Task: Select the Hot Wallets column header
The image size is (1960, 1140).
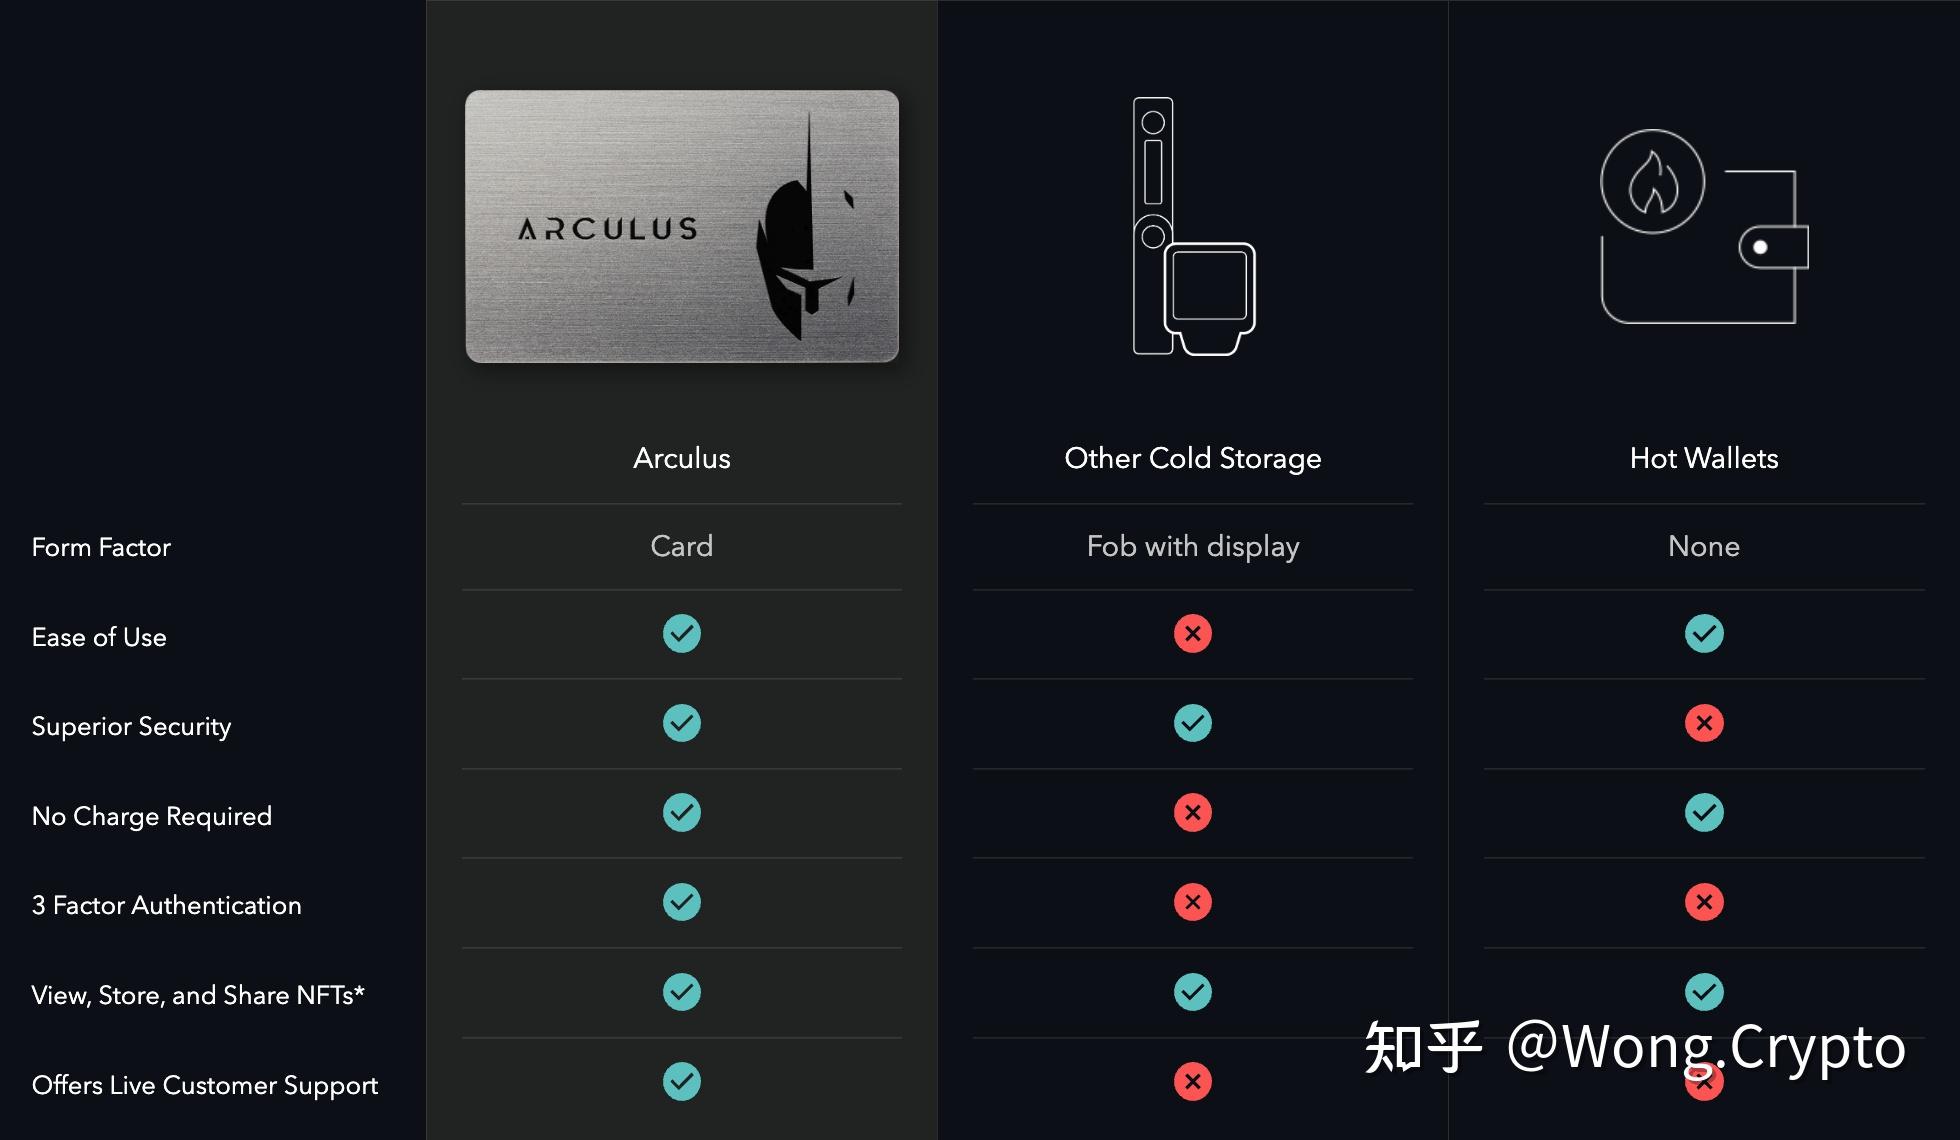Action: point(1700,455)
